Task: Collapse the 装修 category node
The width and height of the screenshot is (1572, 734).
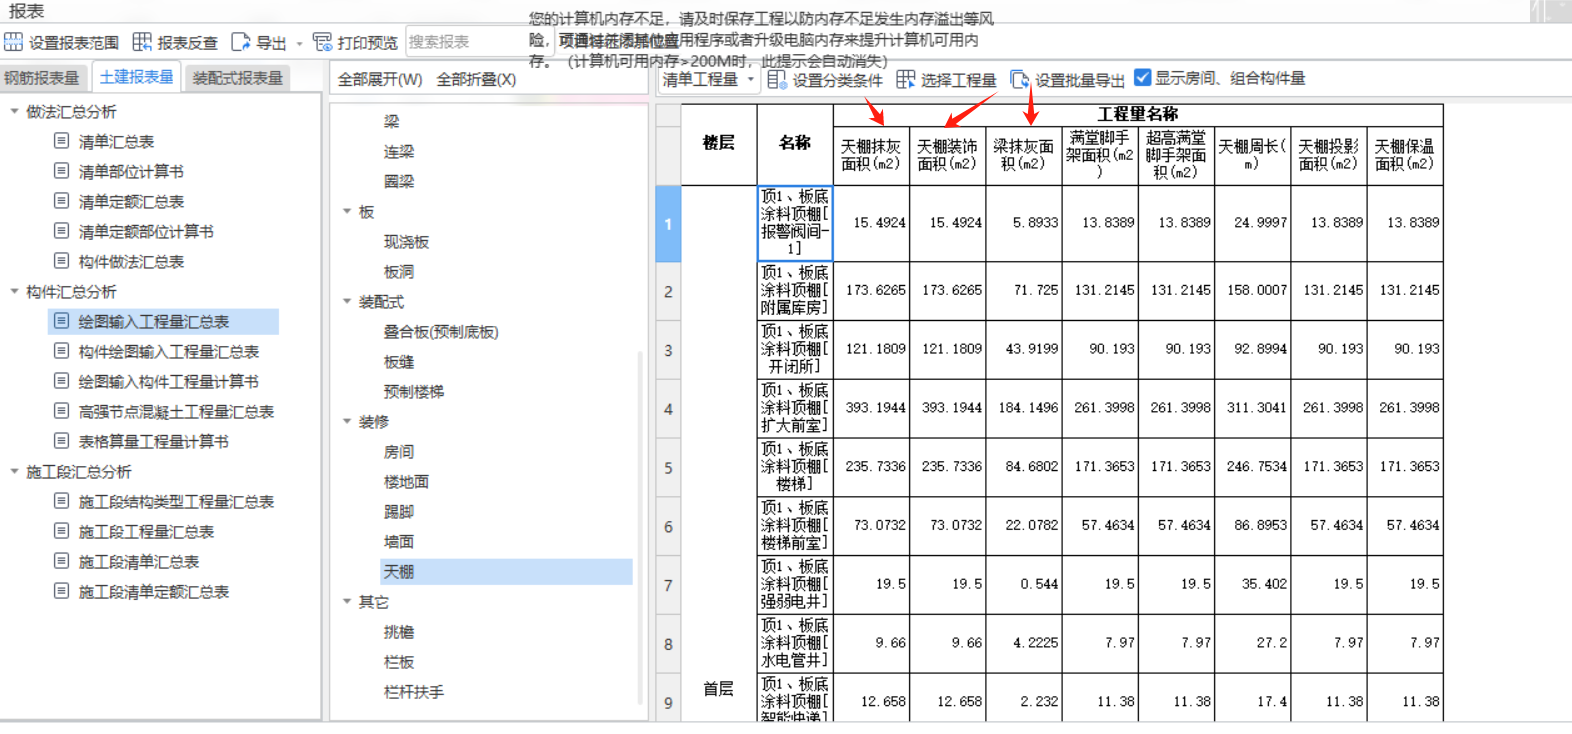Action: tap(347, 421)
